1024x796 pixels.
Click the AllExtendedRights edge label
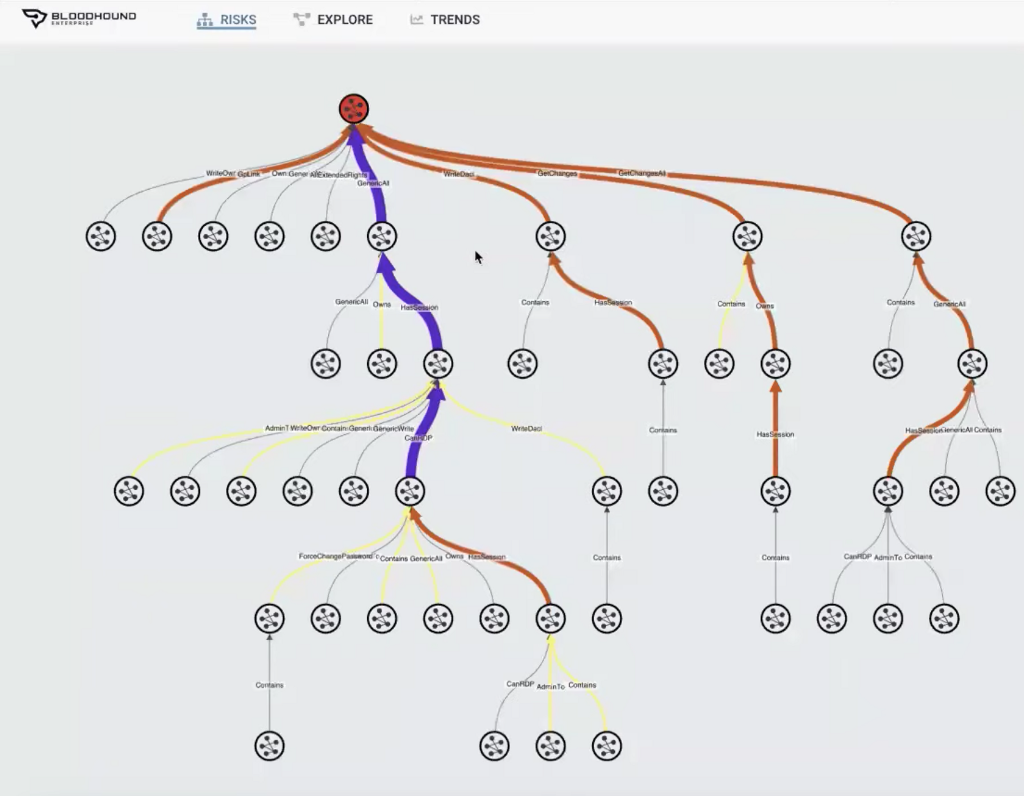point(339,175)
